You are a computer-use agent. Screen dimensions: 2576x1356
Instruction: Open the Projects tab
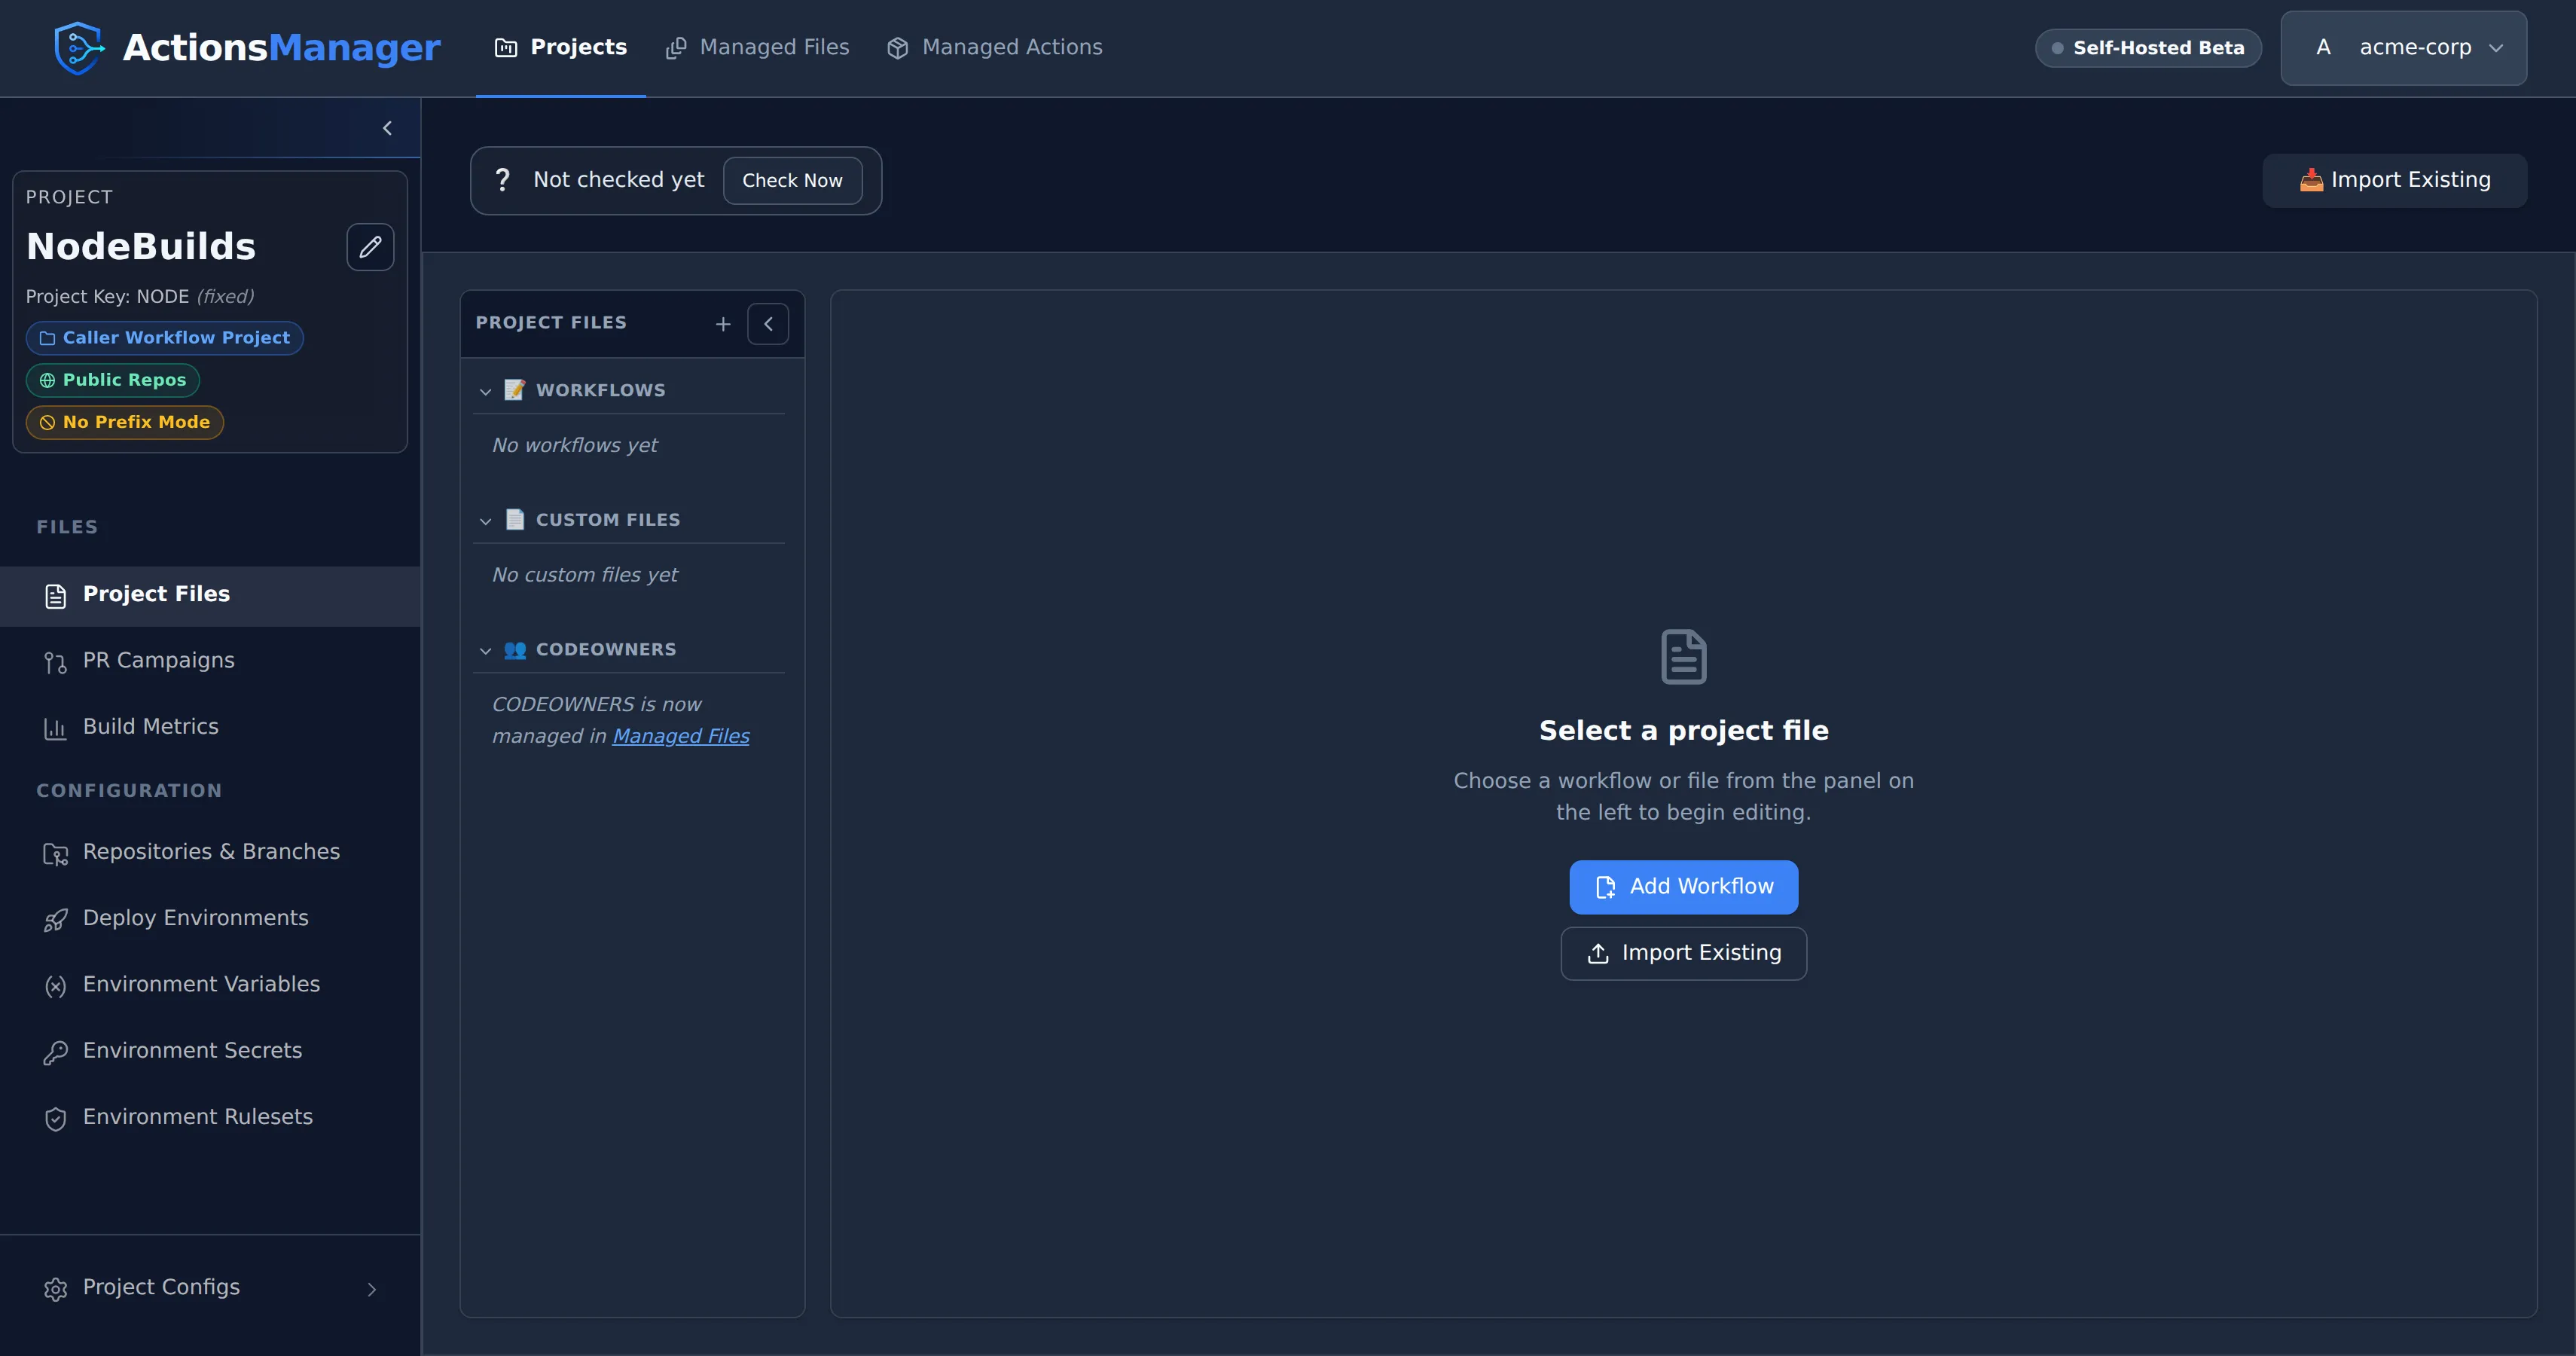pos(560,47)
